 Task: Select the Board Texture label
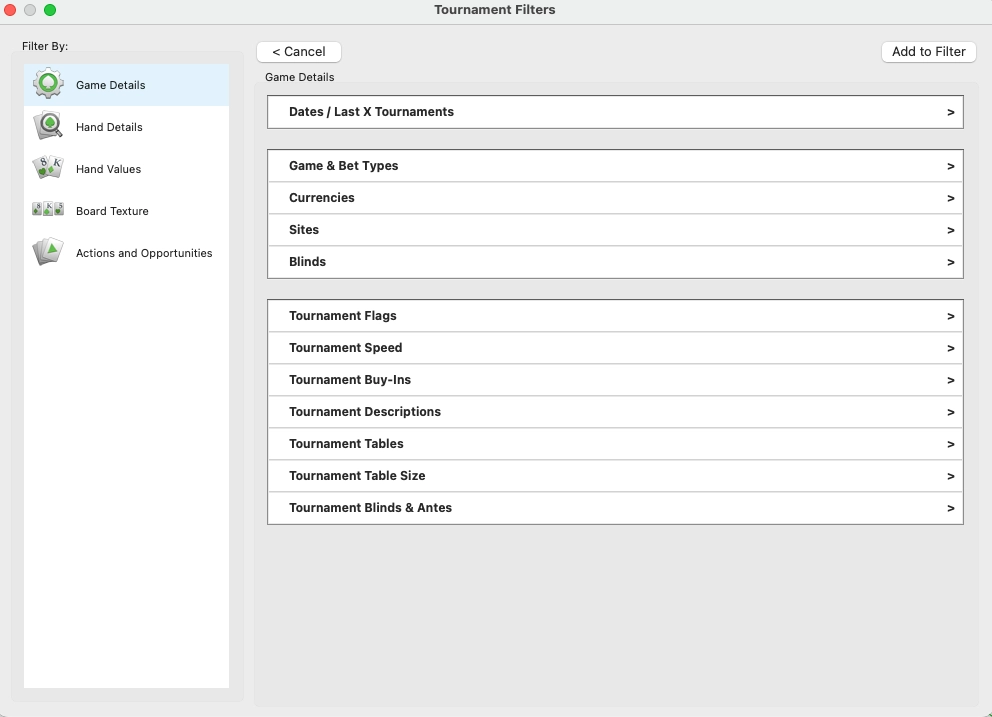tap(112, 211)
